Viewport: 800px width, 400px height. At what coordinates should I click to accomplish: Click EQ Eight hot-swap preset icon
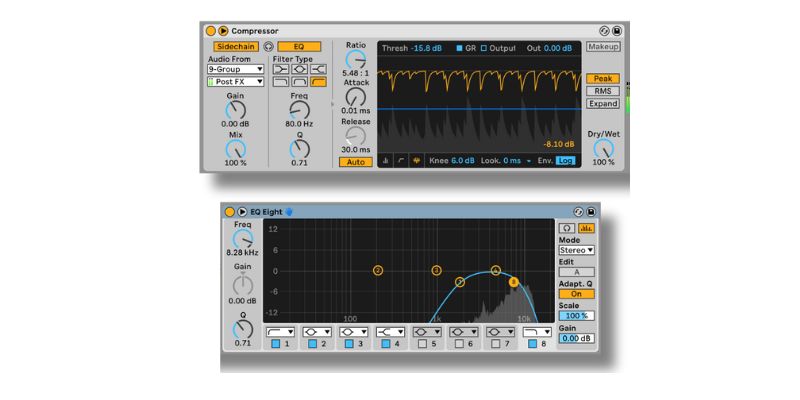tap(579, 212)
